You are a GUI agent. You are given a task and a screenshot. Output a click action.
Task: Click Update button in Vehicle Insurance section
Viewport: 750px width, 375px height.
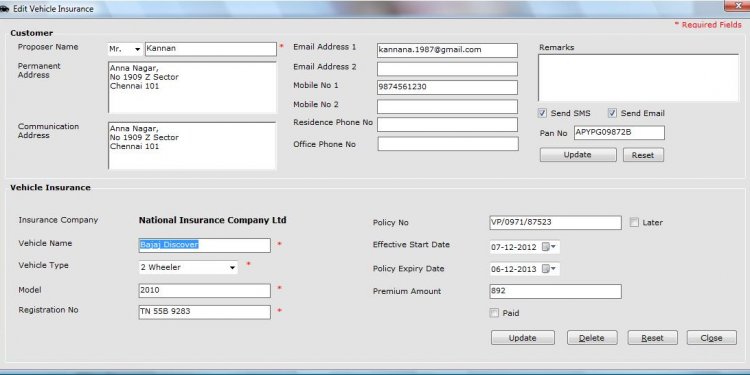(x=523, y=338)
